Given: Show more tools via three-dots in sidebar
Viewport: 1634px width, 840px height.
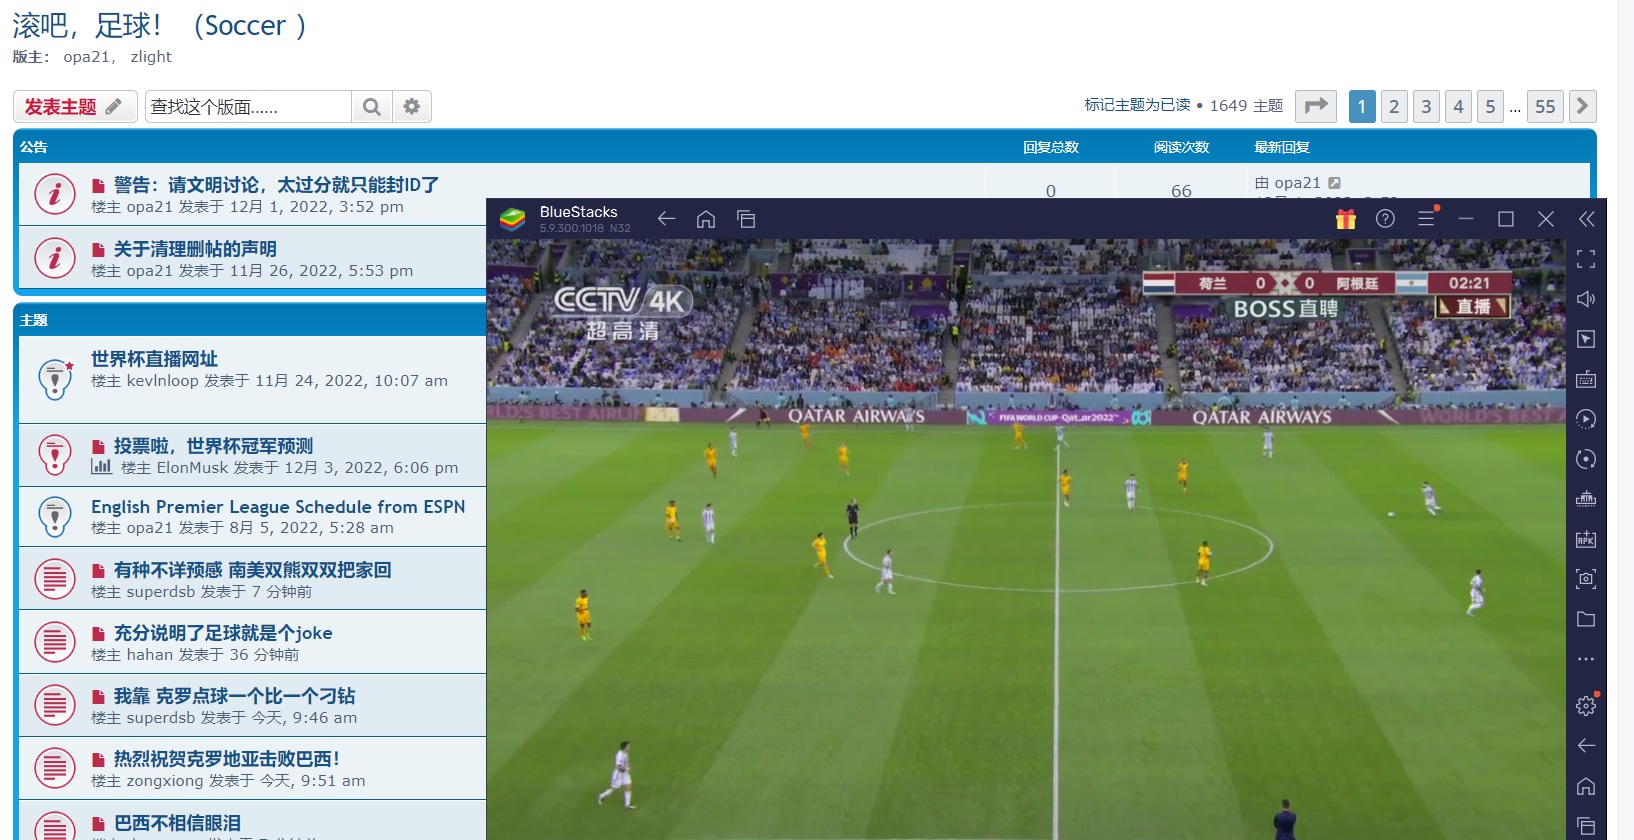Looking at the screenshot, I should click(1586, 659).
